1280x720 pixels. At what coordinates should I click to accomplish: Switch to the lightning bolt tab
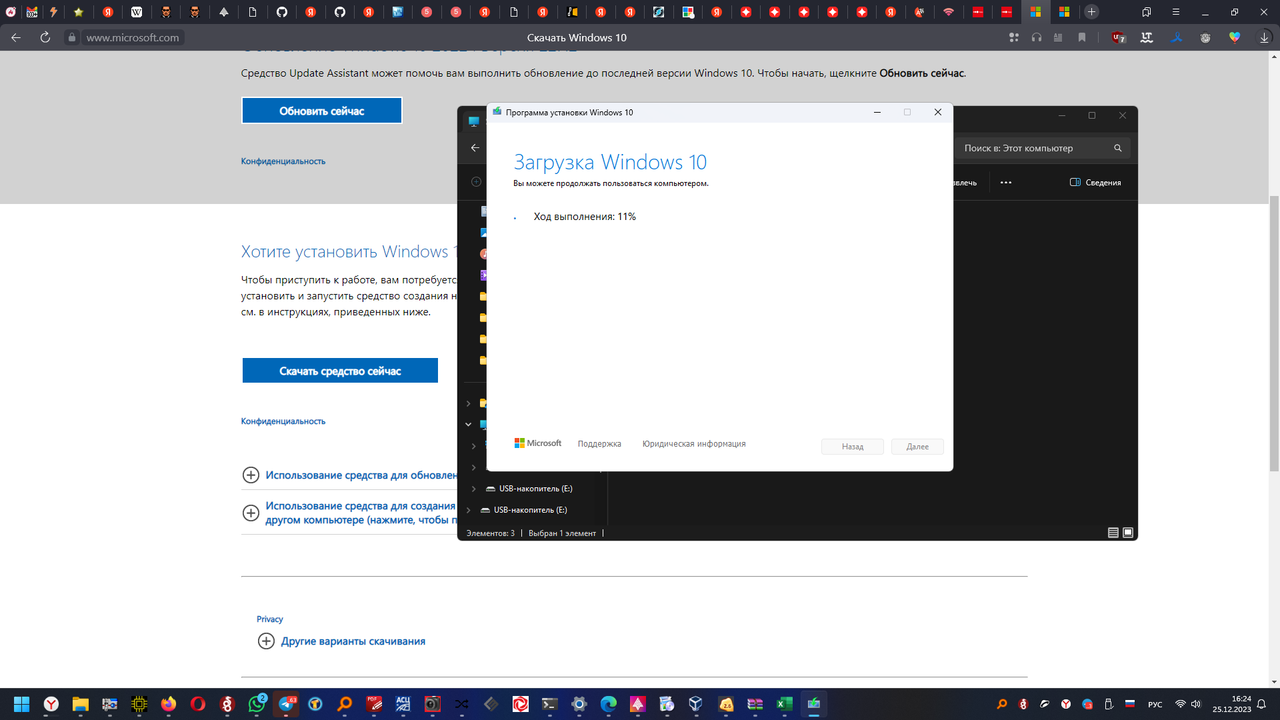(53, 12)
